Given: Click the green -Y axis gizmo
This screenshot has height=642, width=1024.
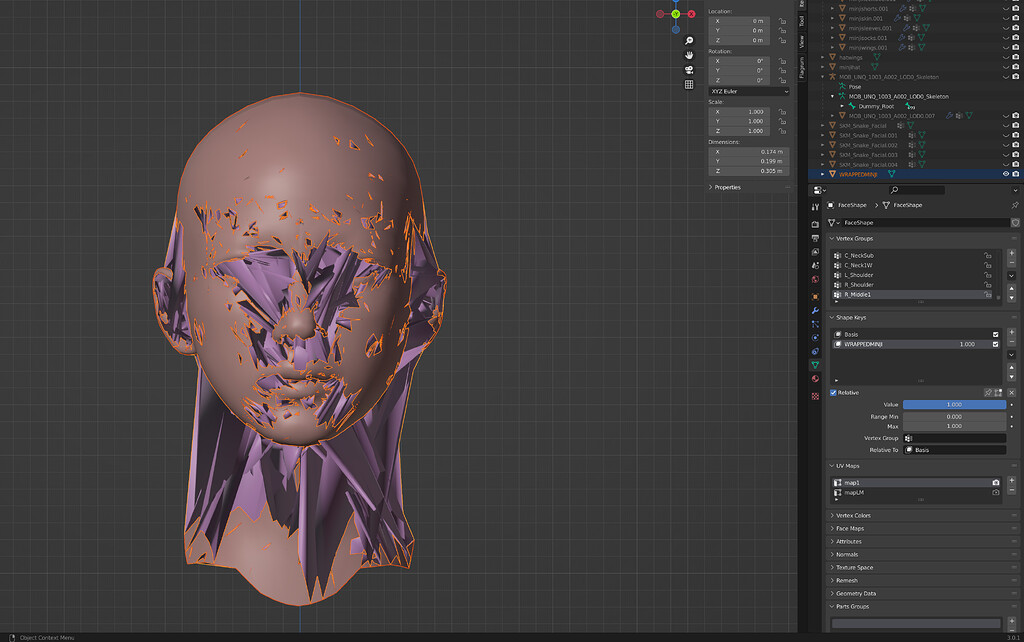Looking at the screenshot, I should (x=676, y=14).
